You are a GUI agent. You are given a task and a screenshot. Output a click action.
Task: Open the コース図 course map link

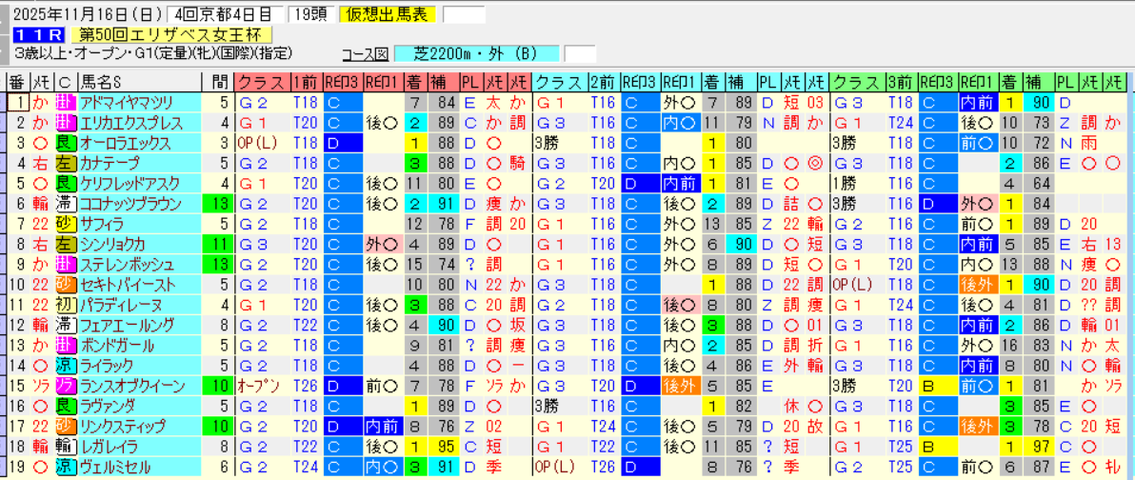point(365,54)
